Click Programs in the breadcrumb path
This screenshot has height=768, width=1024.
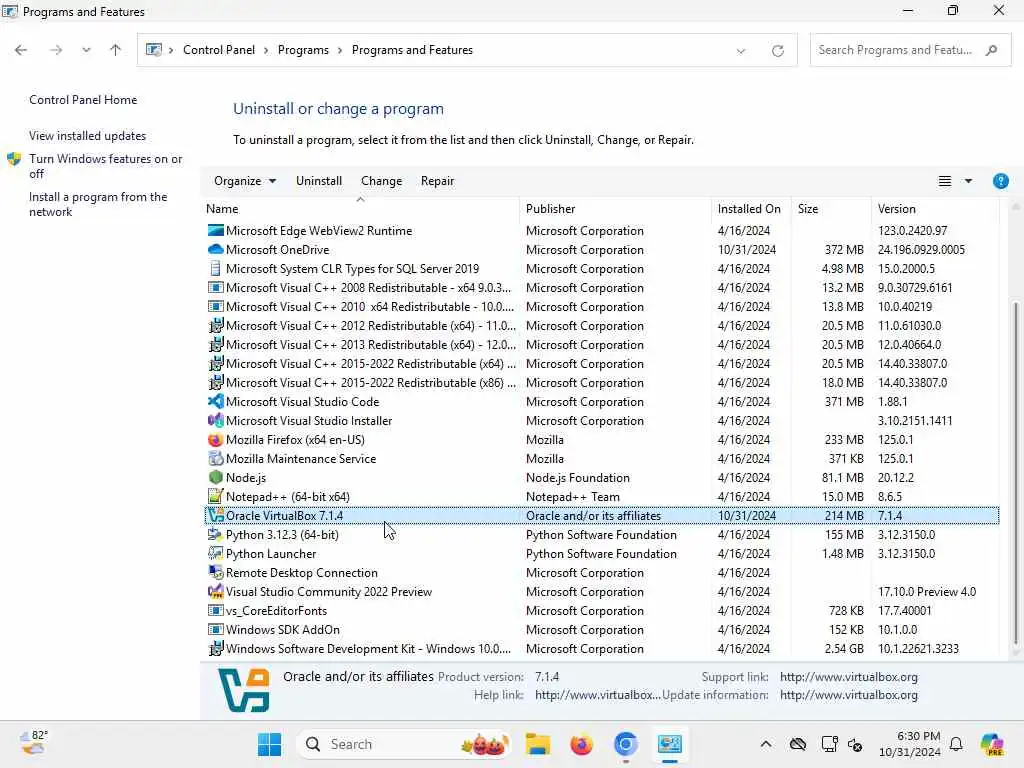click(x=303, y=50)
